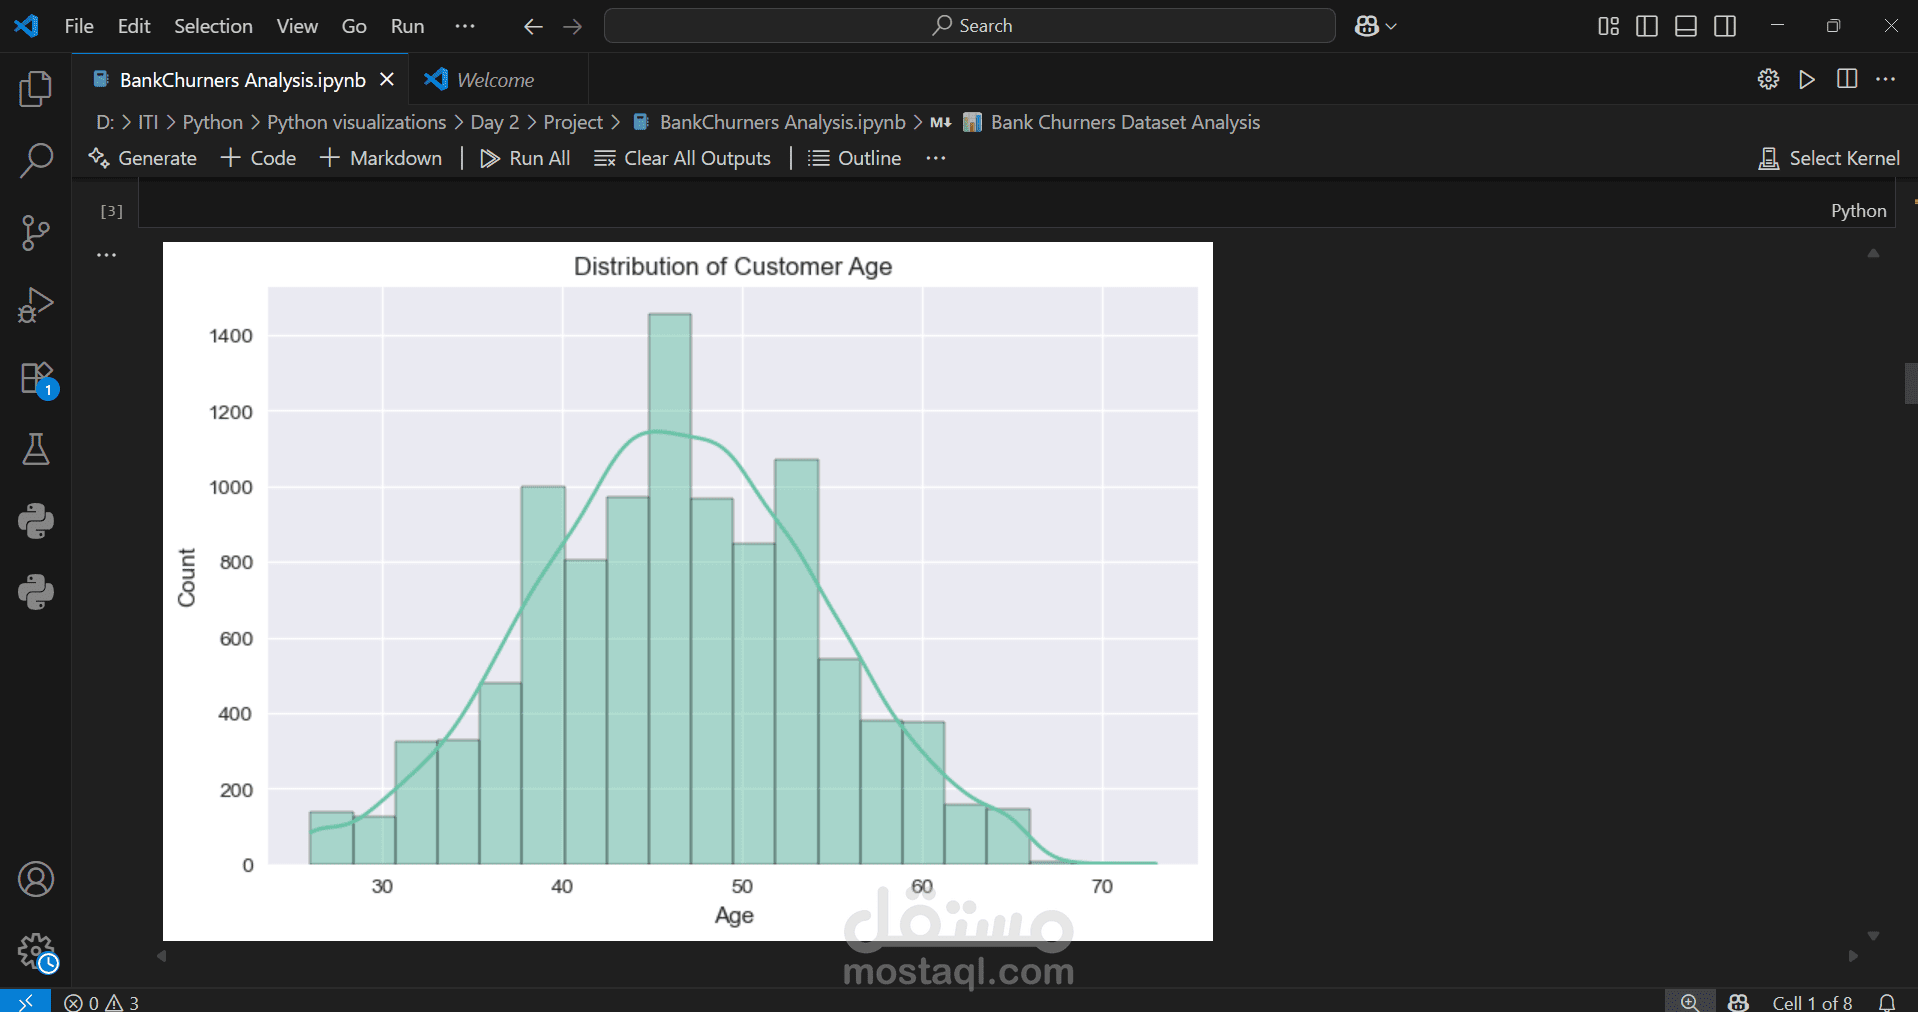The width and height of the screenshot is (1918, 1012).
Task: Open the Run menu
Action: (407, 26)
